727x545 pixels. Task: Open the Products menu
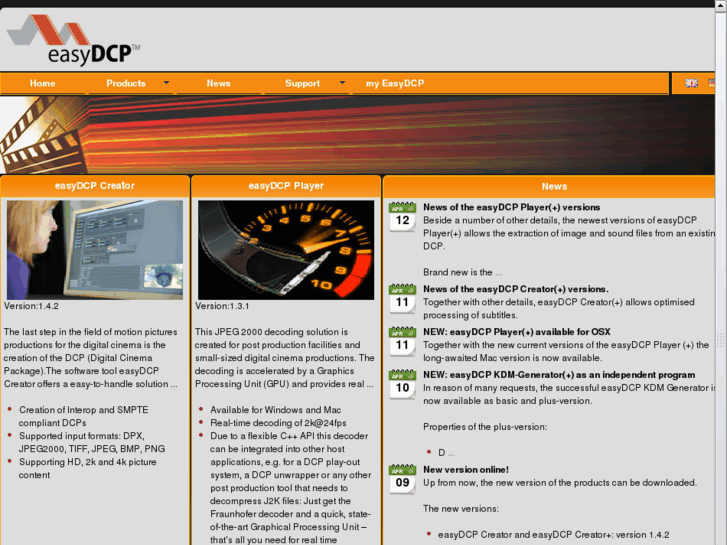coord(126,83)
